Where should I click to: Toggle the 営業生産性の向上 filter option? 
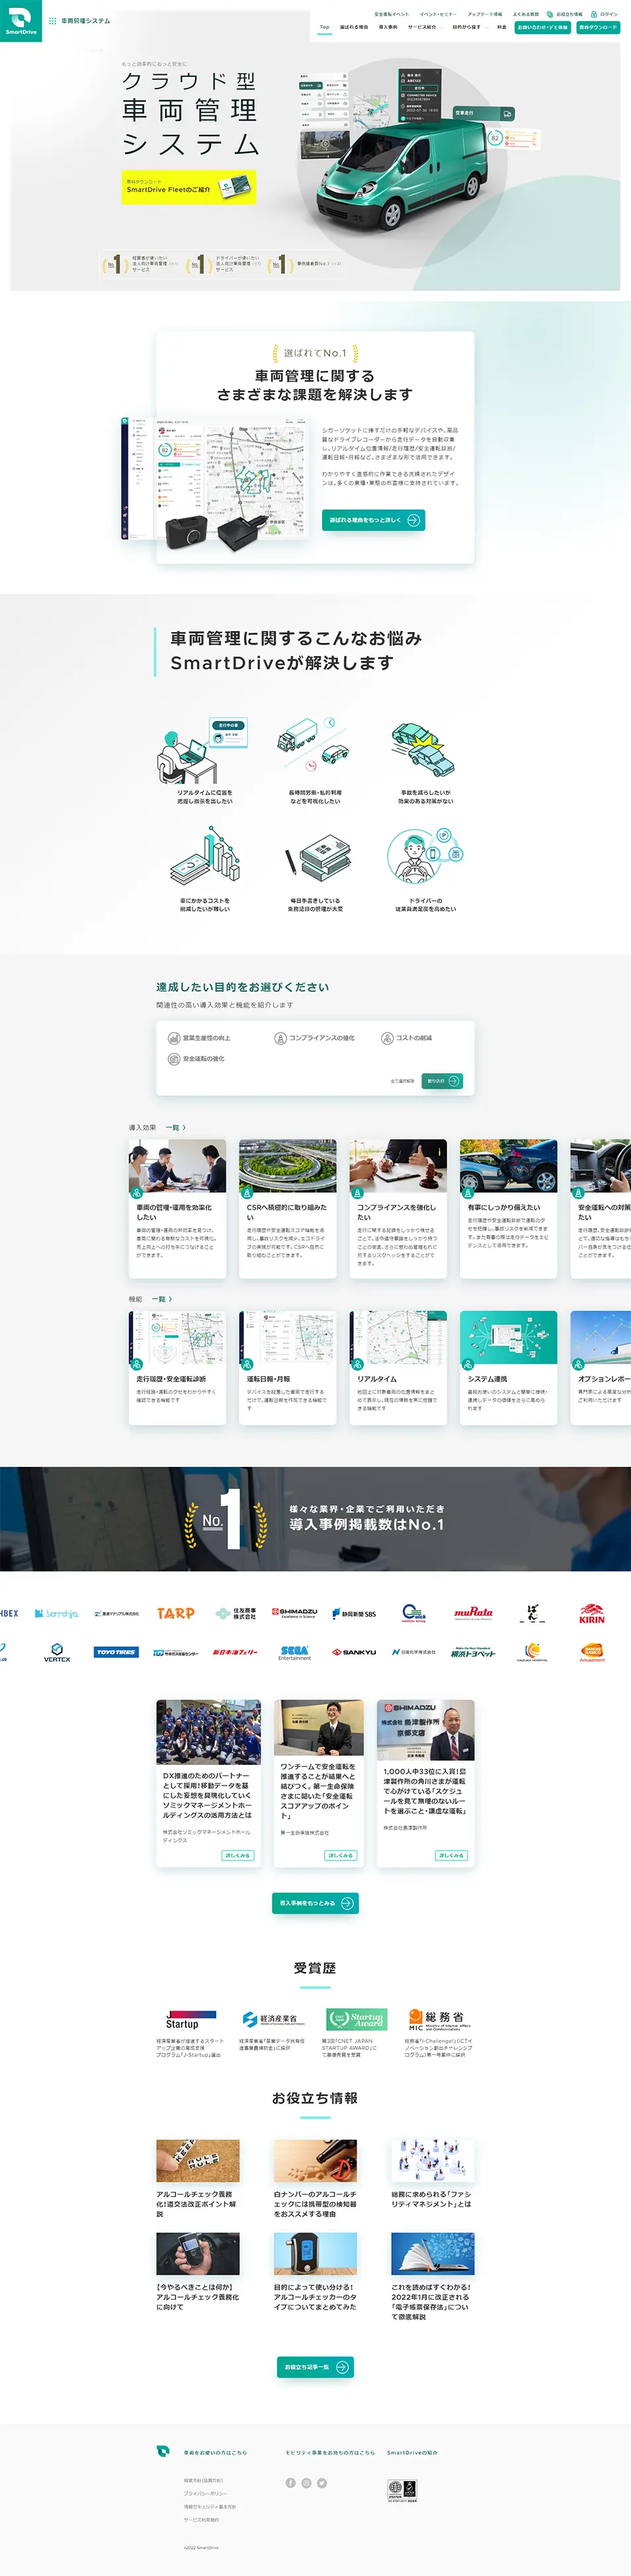coord(199,1038)
